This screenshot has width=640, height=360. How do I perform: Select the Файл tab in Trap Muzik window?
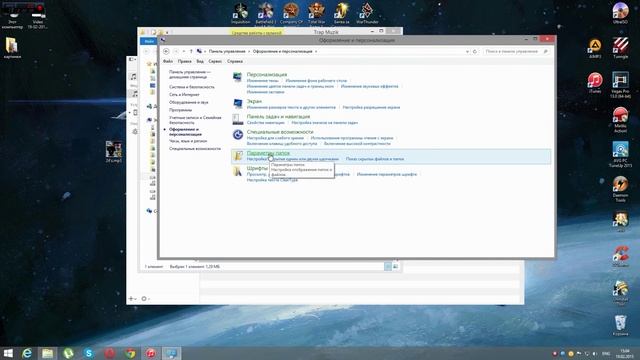coord(149,41)
